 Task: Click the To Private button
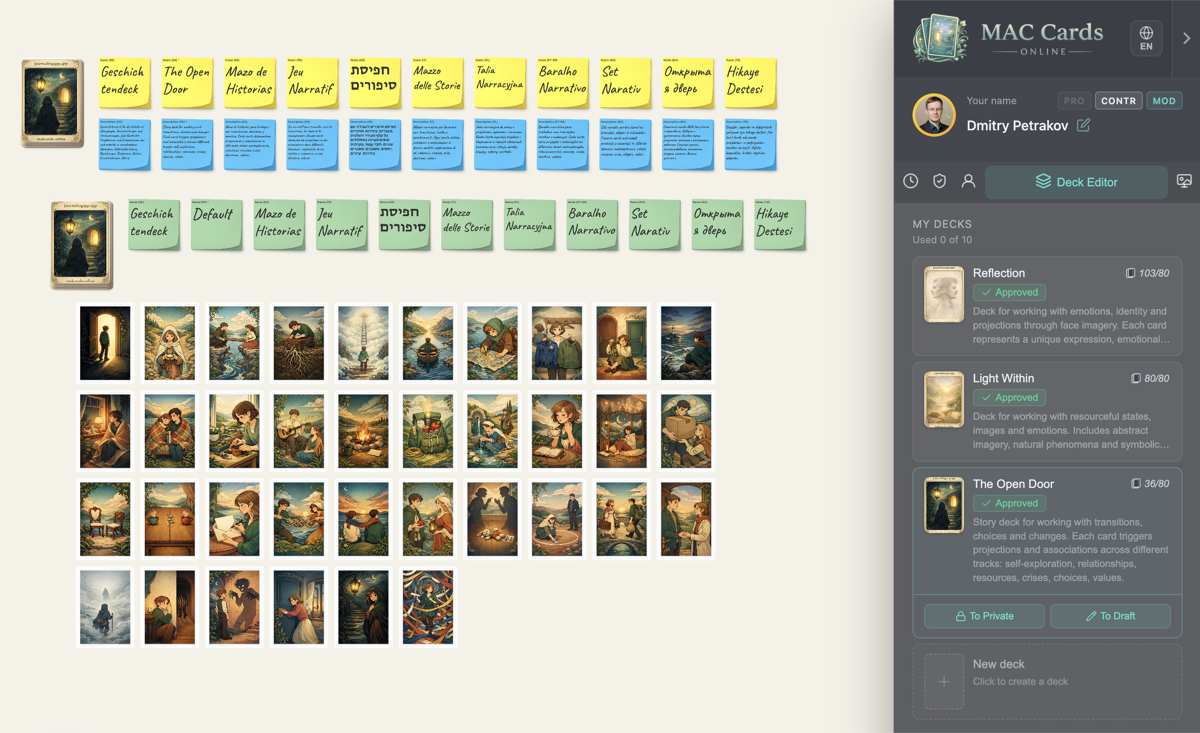pyautogui.click(x=983, y=616)
